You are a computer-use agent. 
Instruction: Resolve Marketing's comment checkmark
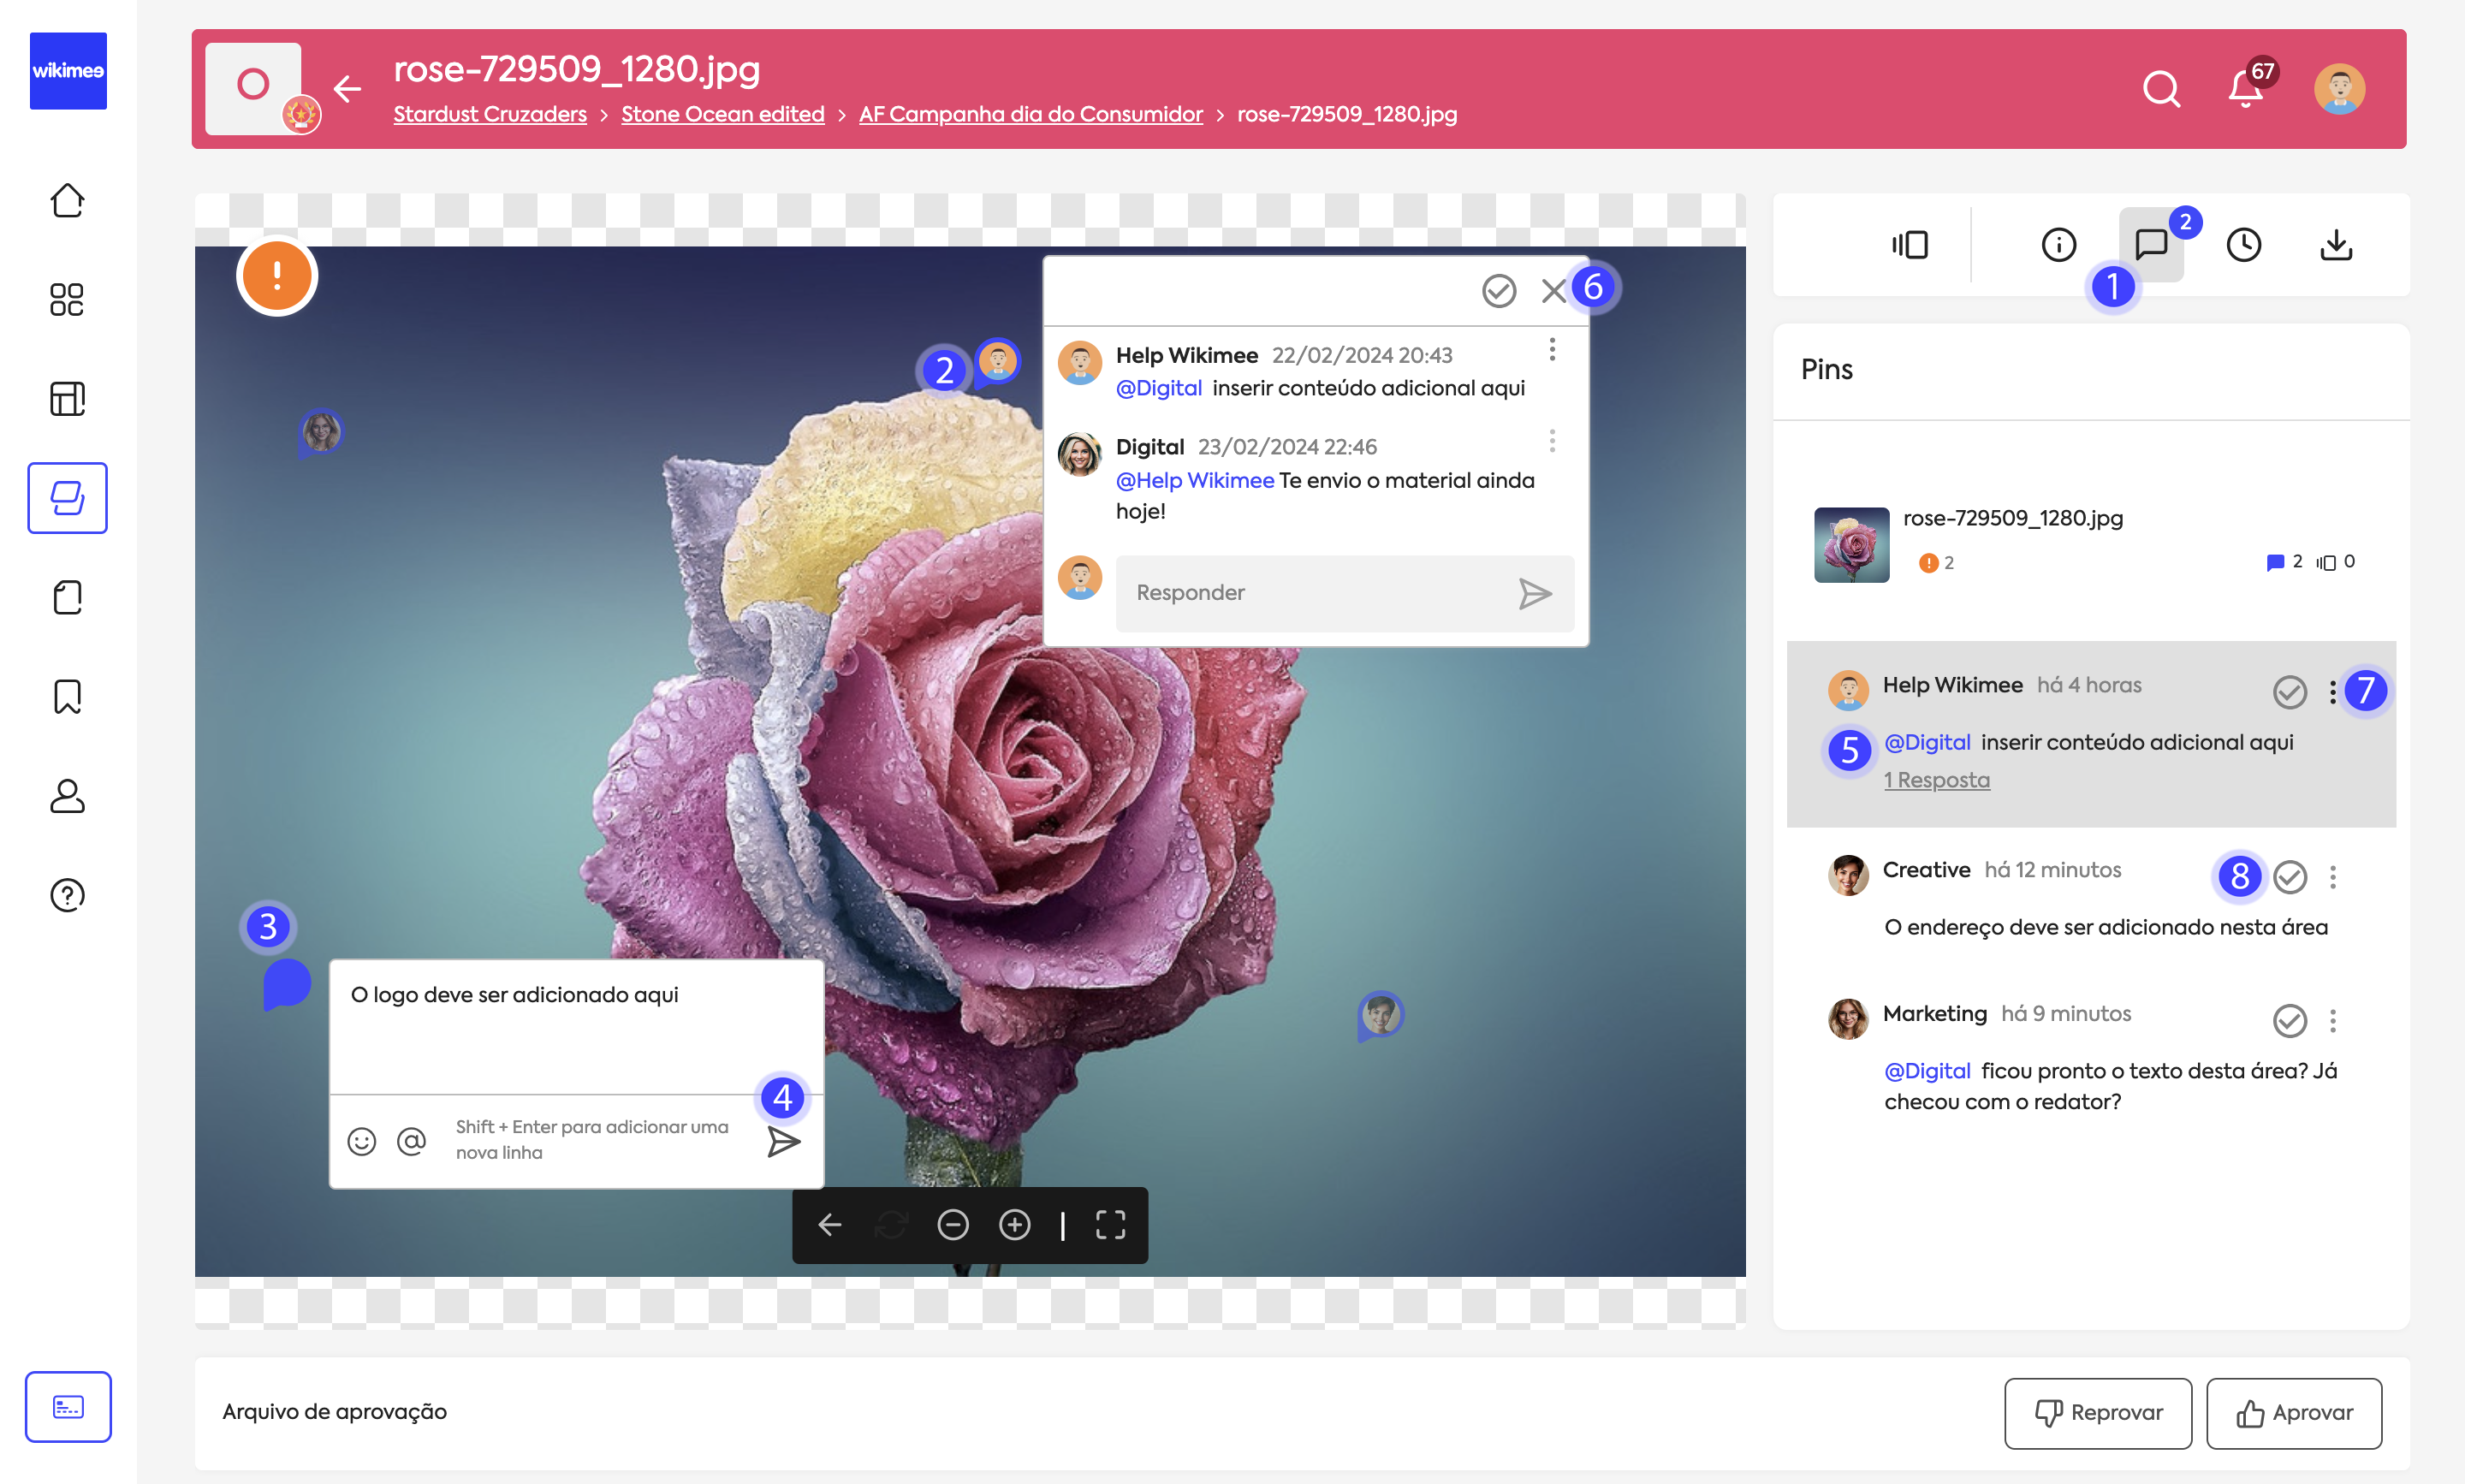2289,1021
